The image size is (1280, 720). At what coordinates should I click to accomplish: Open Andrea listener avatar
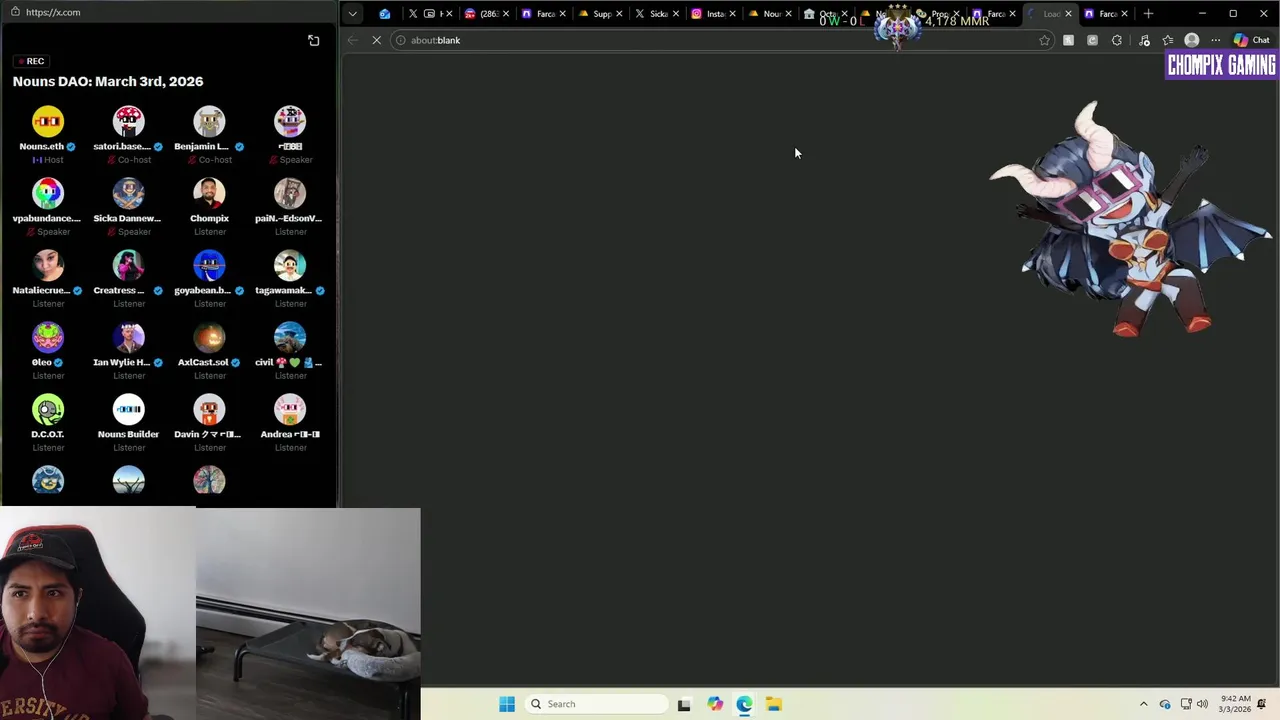tap(290, 409)
